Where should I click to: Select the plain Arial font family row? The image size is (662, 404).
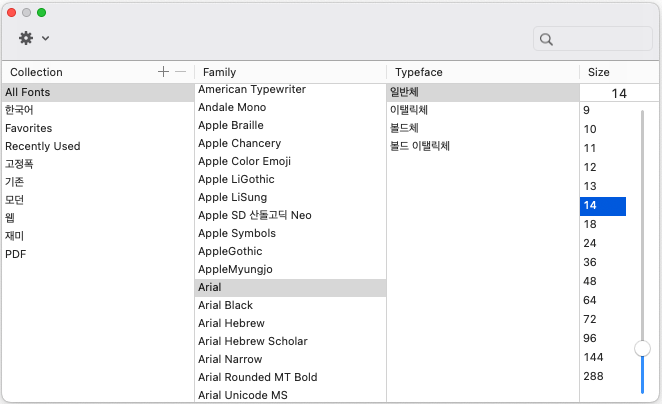(290, 287)
